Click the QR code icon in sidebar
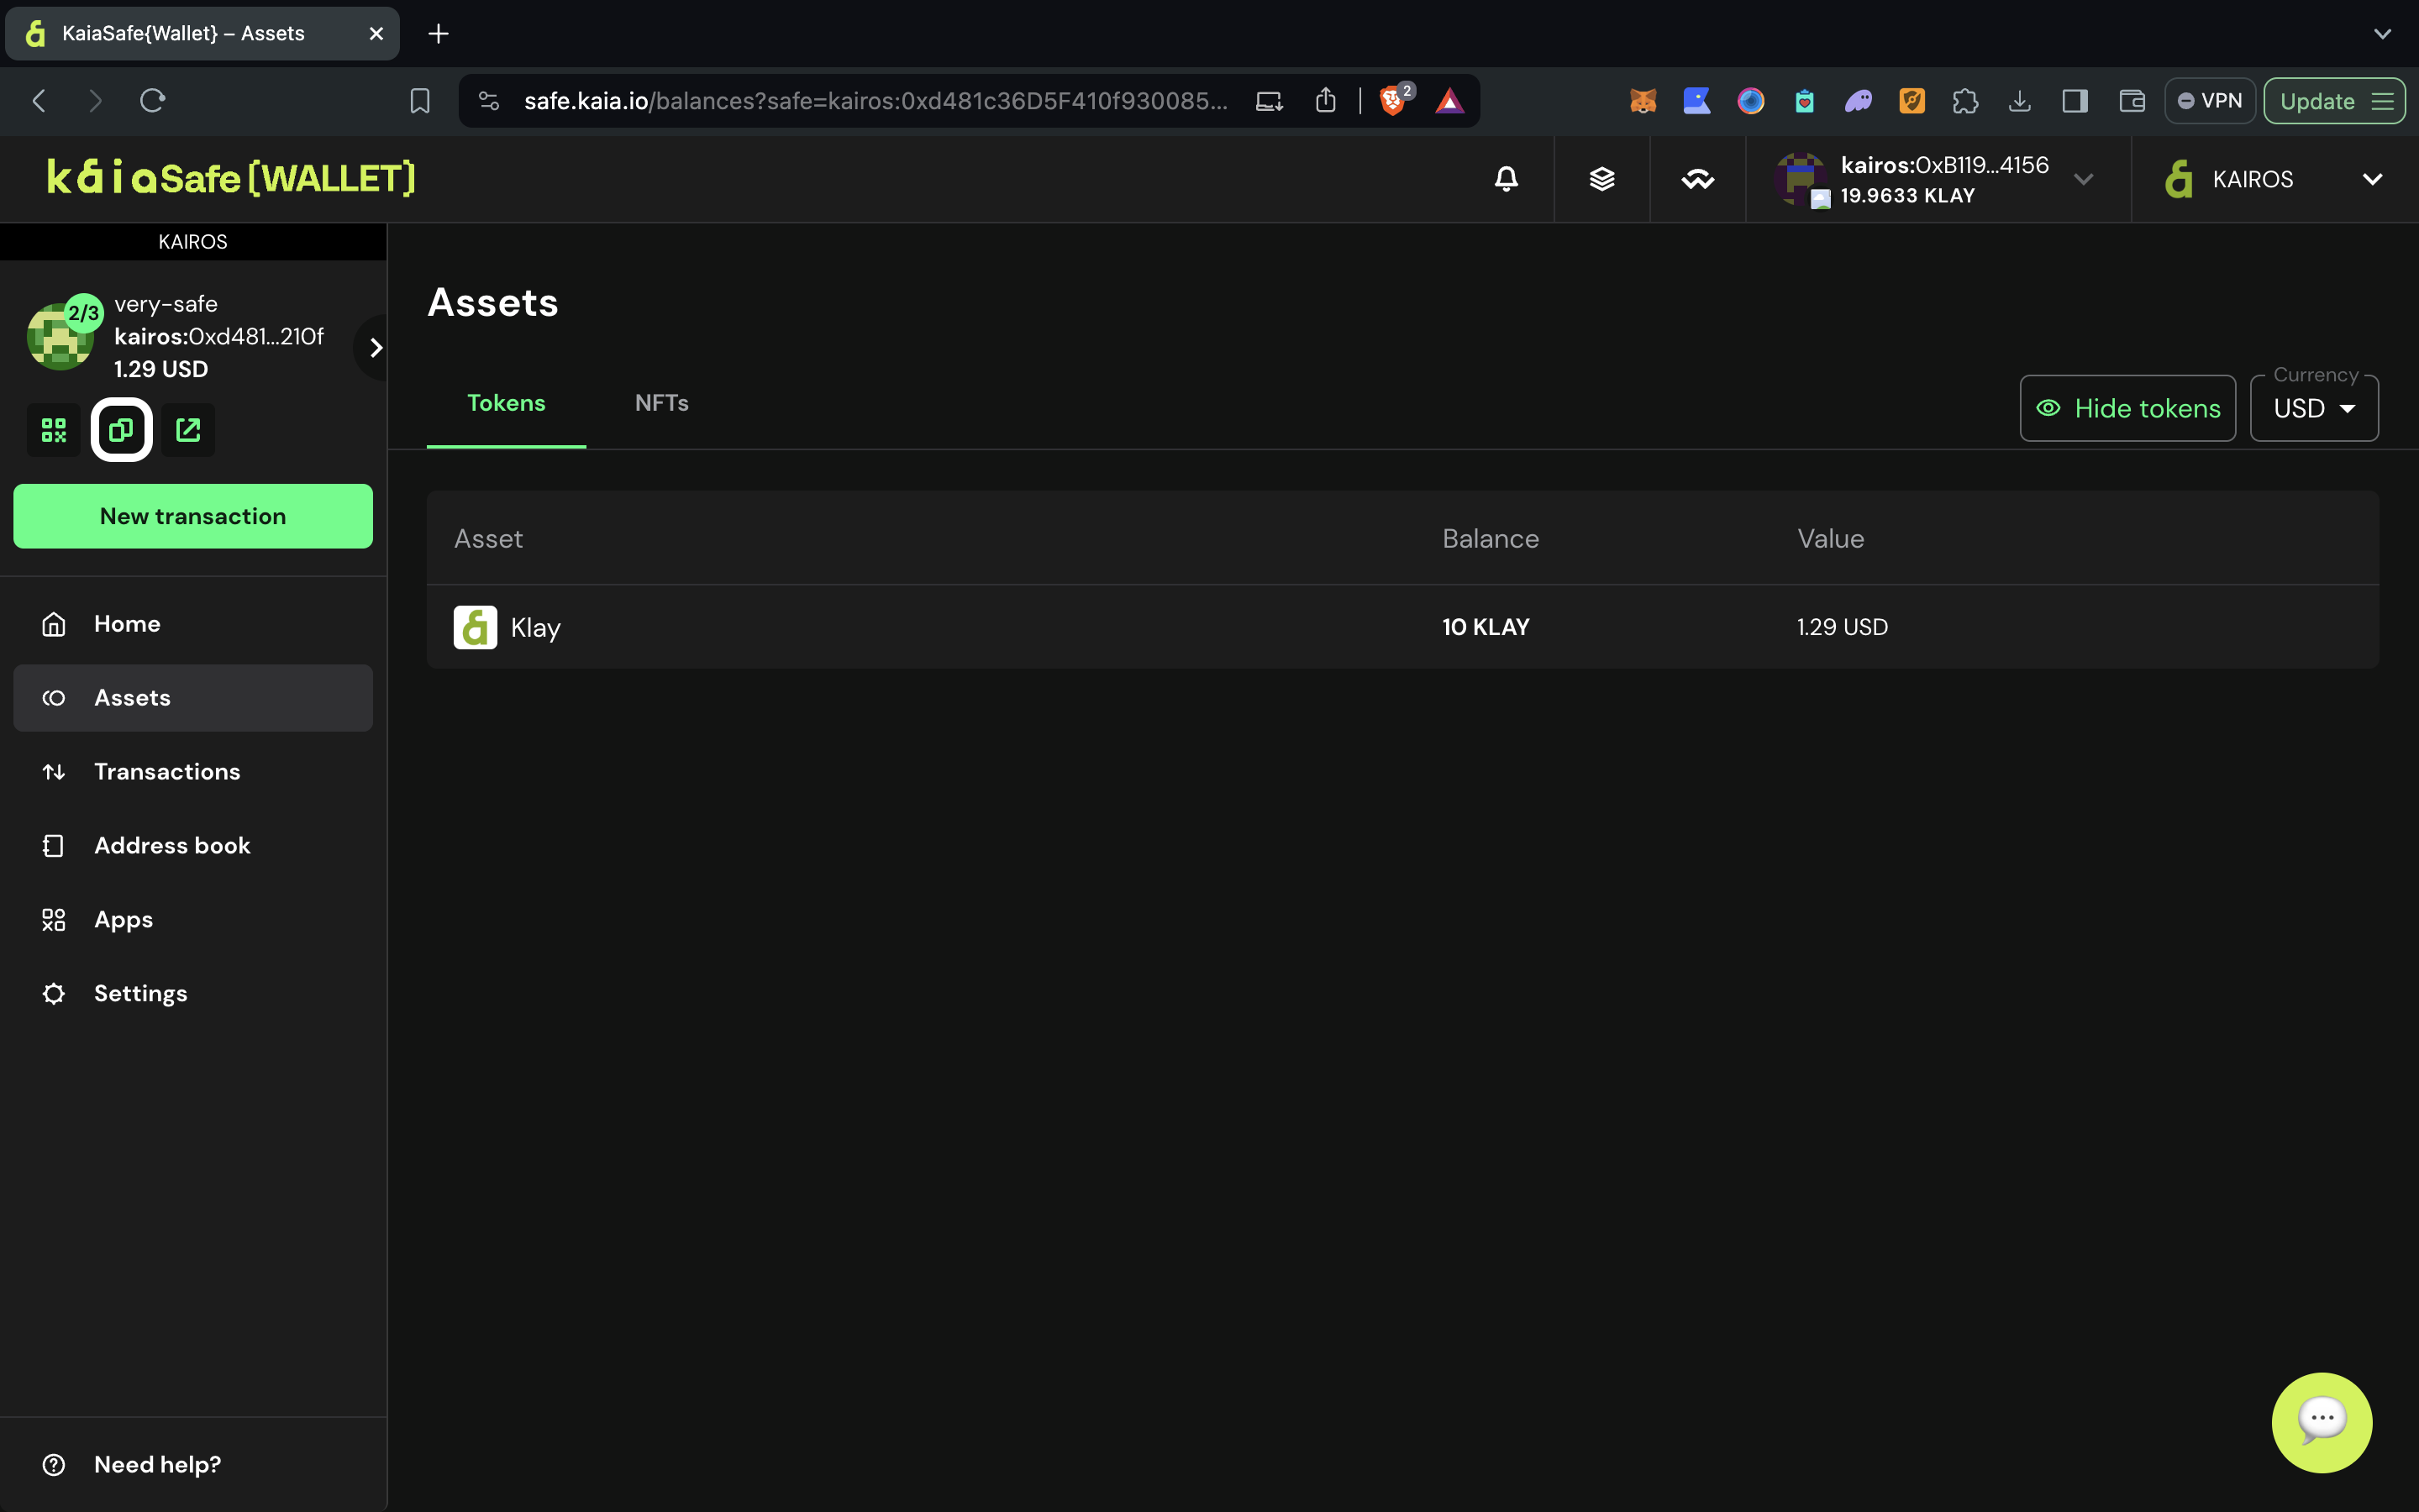This screenshot has height=1512, width=2419. pyautogui.click(x=54, y=430)
